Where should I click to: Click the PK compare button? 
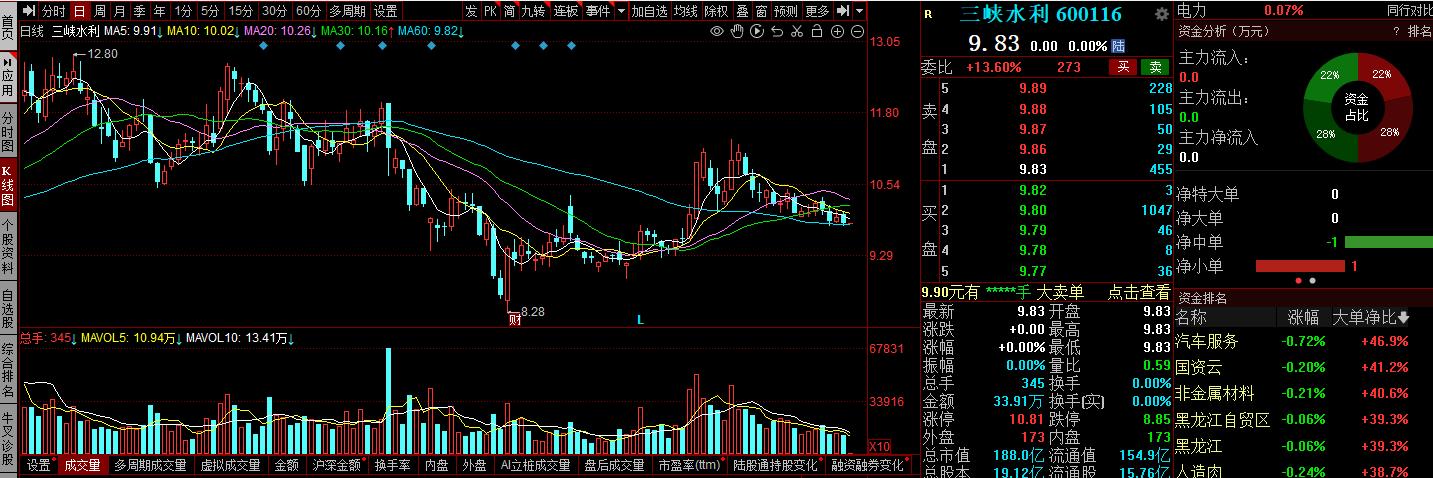coord(490,11)
